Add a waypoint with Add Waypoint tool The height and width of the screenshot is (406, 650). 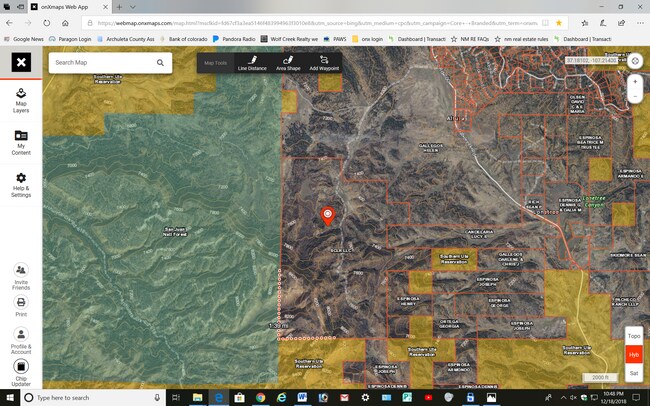[x=325, y=63]
